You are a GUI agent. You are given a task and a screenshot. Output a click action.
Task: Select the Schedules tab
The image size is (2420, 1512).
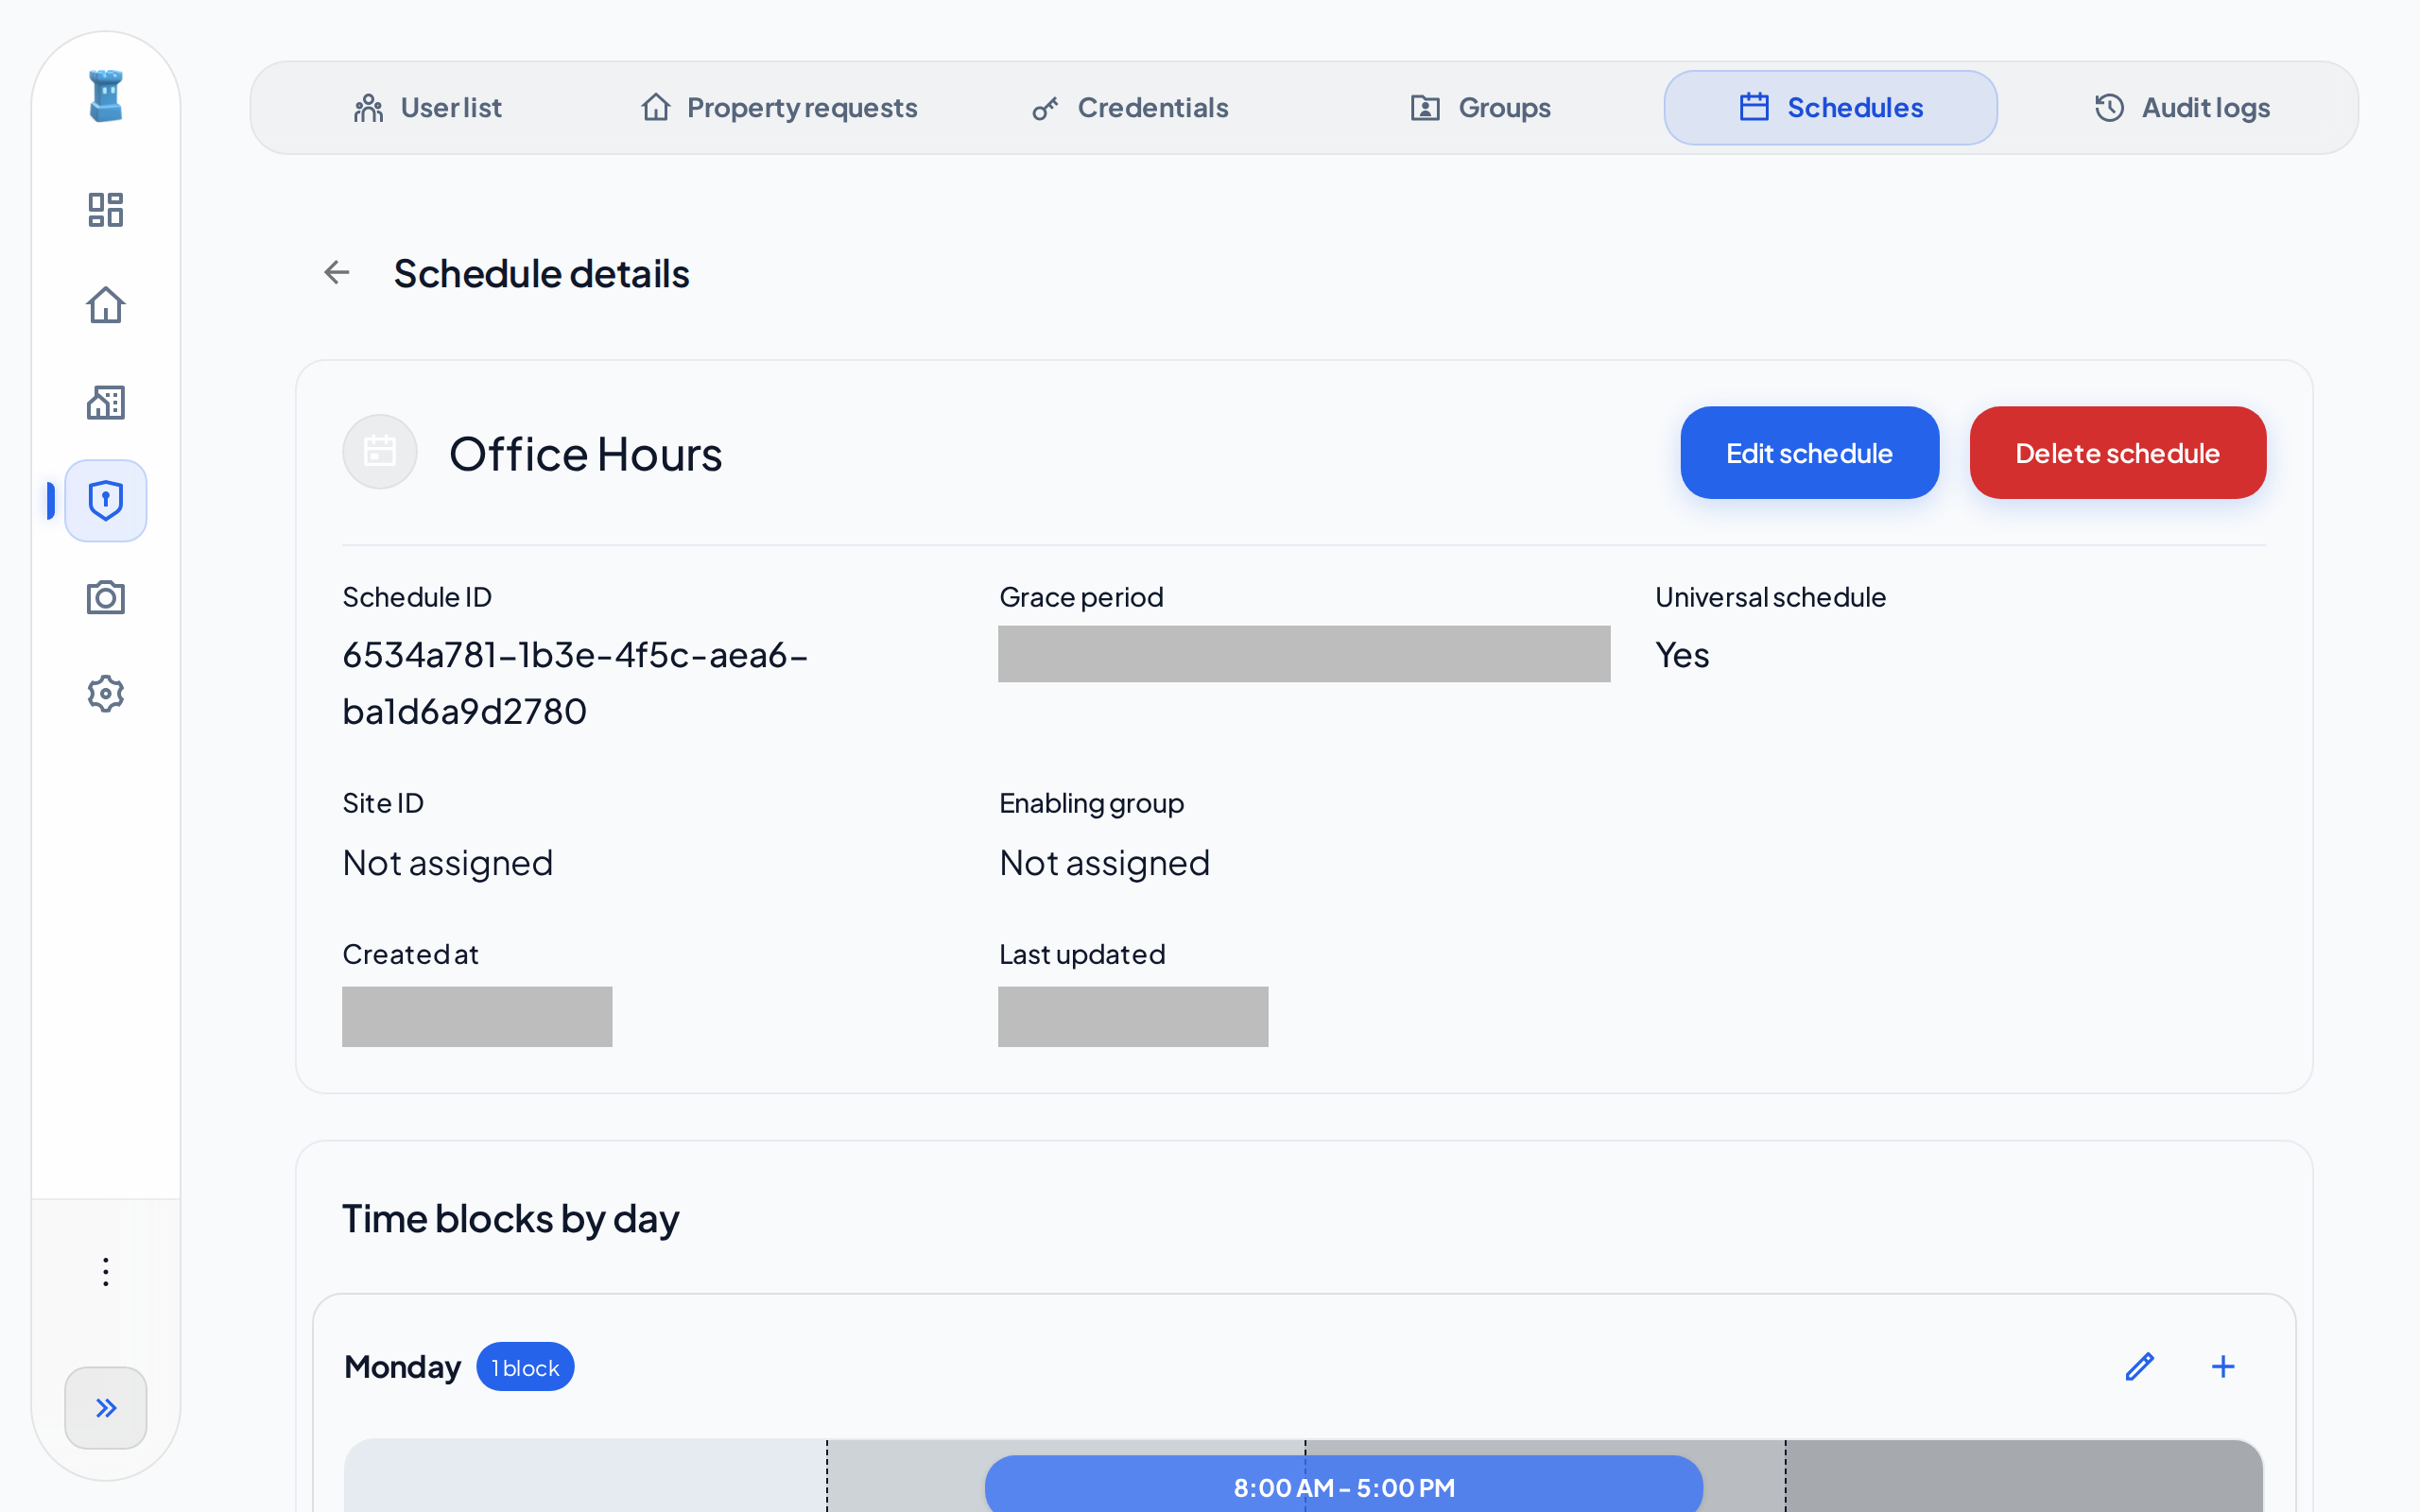(1831, 108)
